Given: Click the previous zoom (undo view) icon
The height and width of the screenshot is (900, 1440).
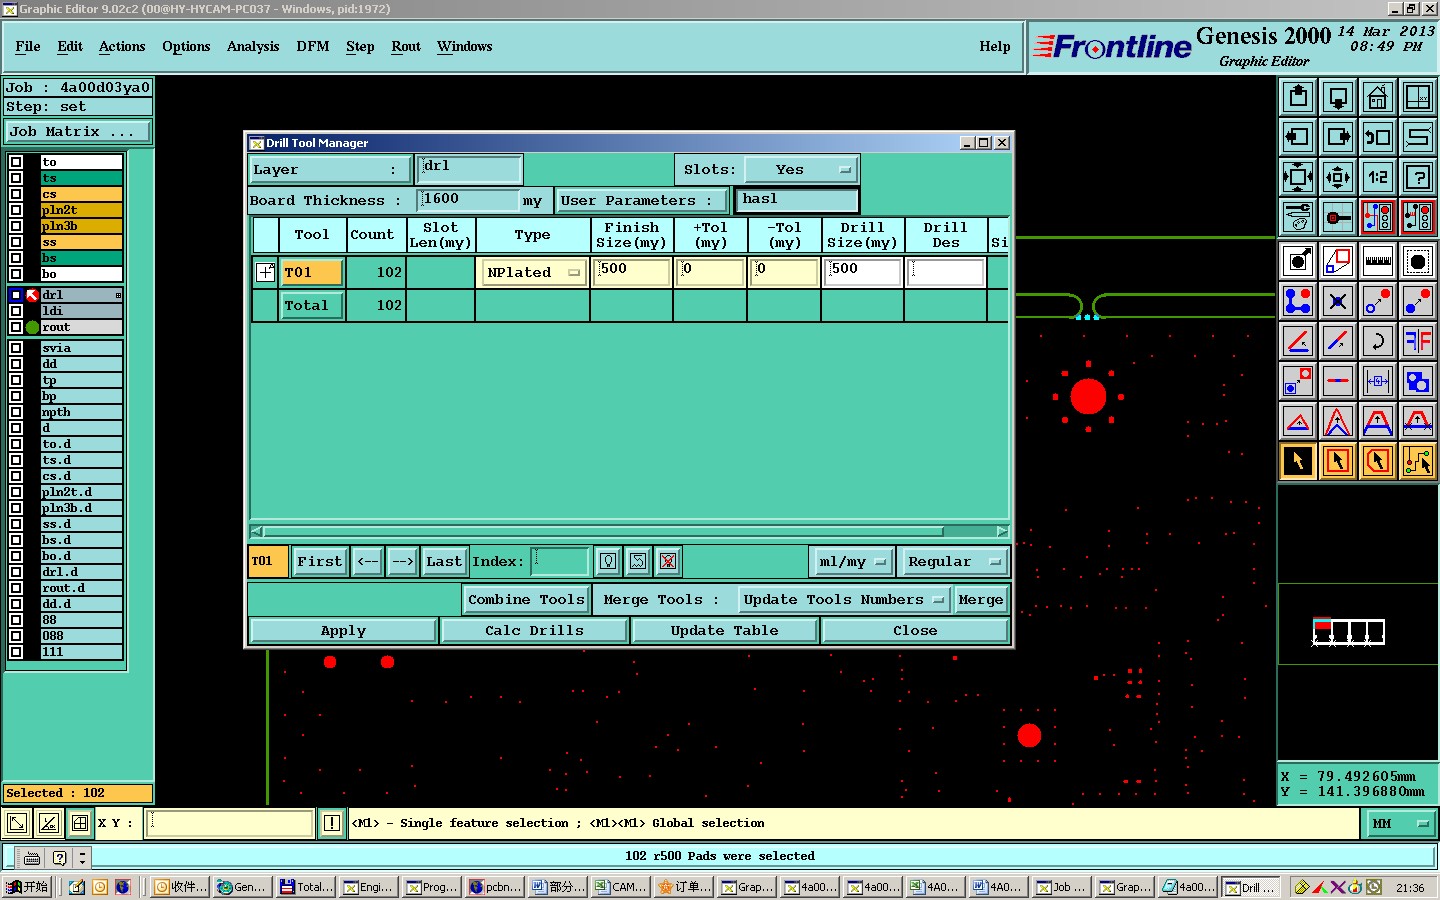Looking at the screenshot, I should point(1377,137).
